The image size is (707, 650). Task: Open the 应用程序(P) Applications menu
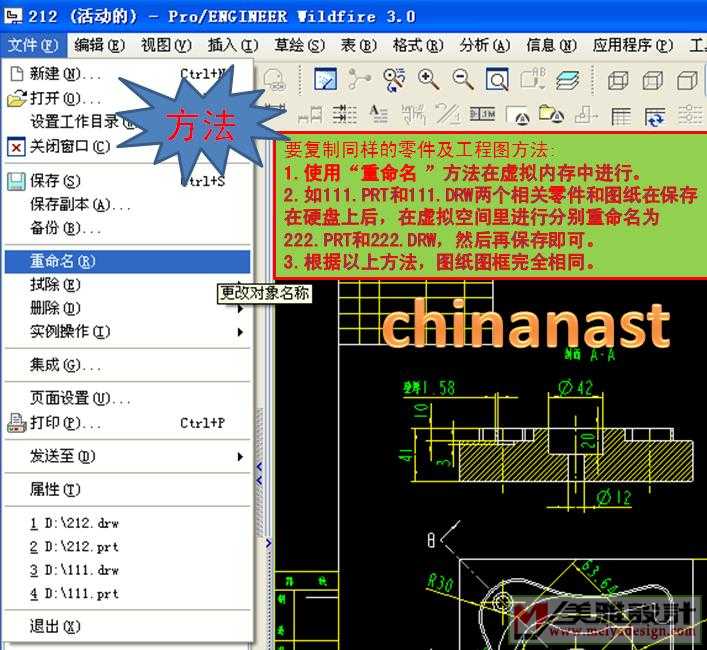click(633, 45)
